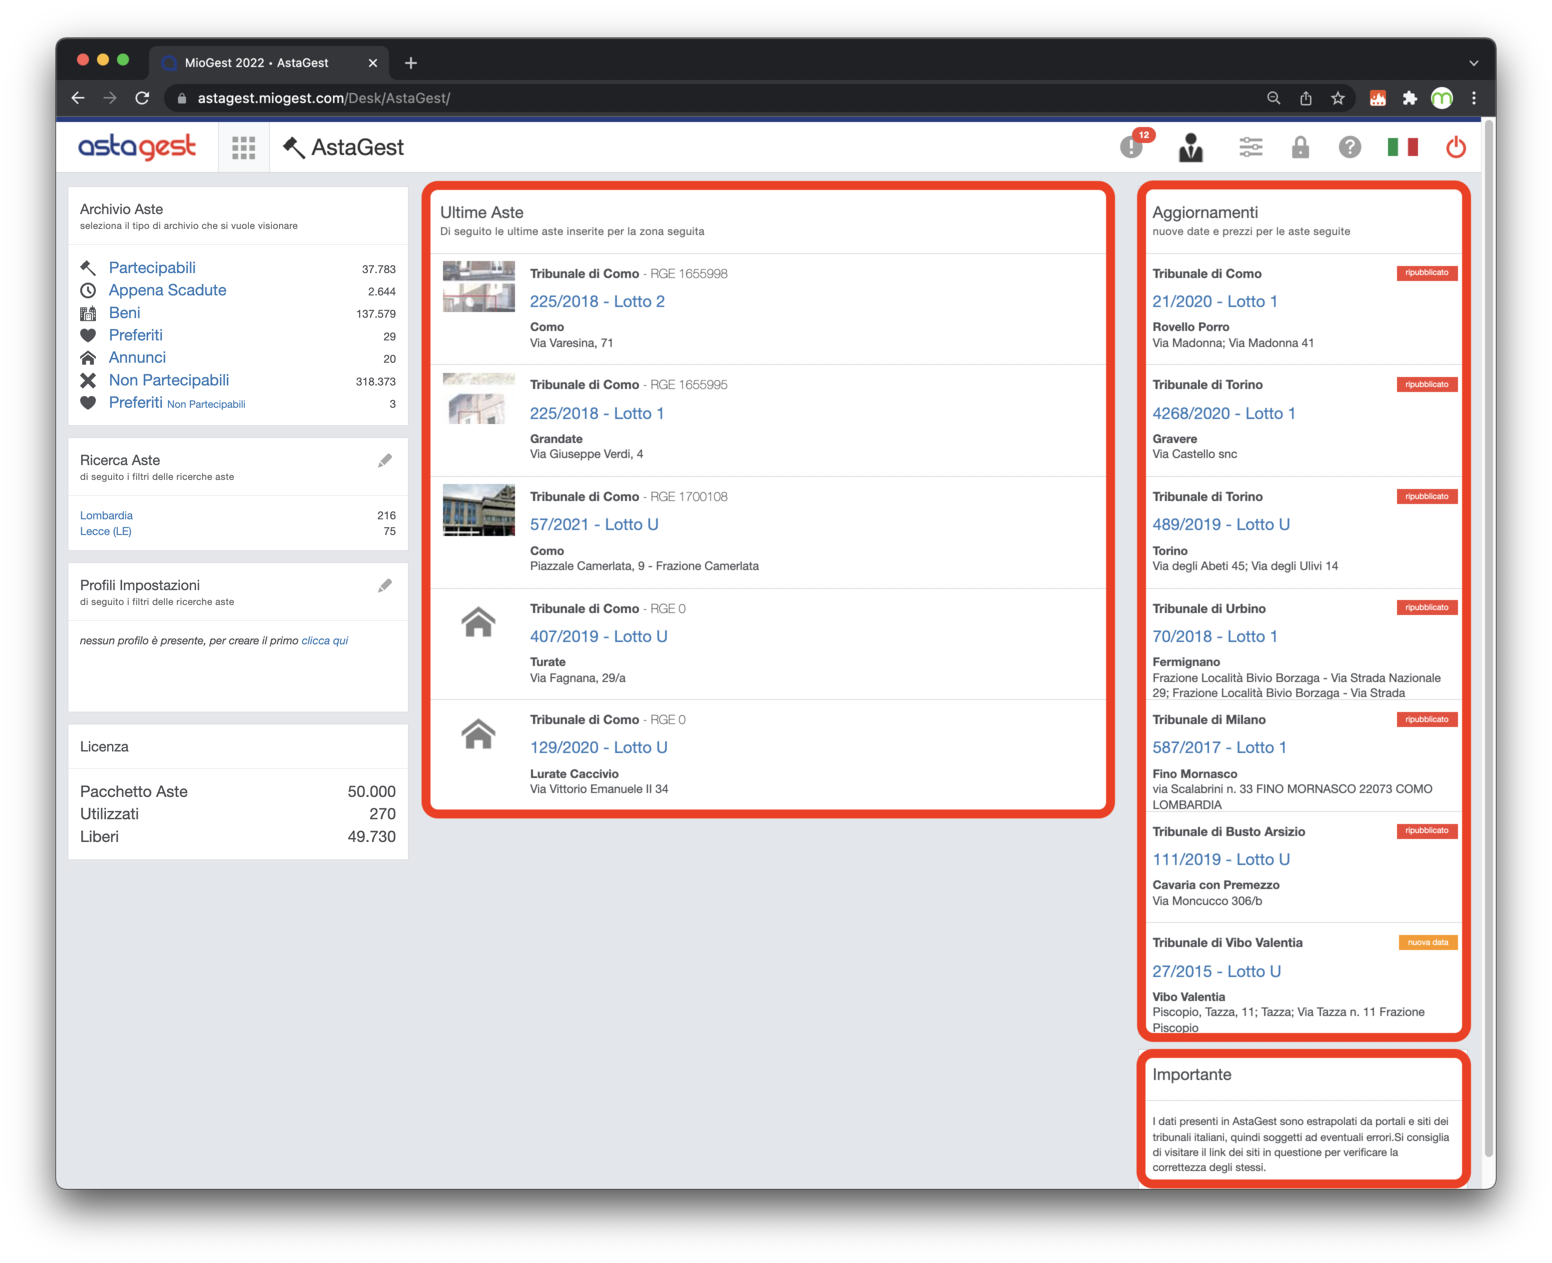Edit Ricerca Aste filters with pencil icon
The width and height of the screenshot is (1552, 1263).
point(385,461)
